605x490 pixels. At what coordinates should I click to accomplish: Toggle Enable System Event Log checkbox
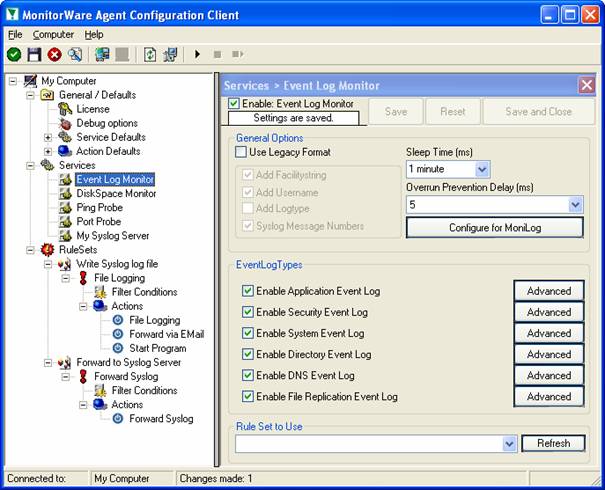pyautogui.click(x=247, y=333)
